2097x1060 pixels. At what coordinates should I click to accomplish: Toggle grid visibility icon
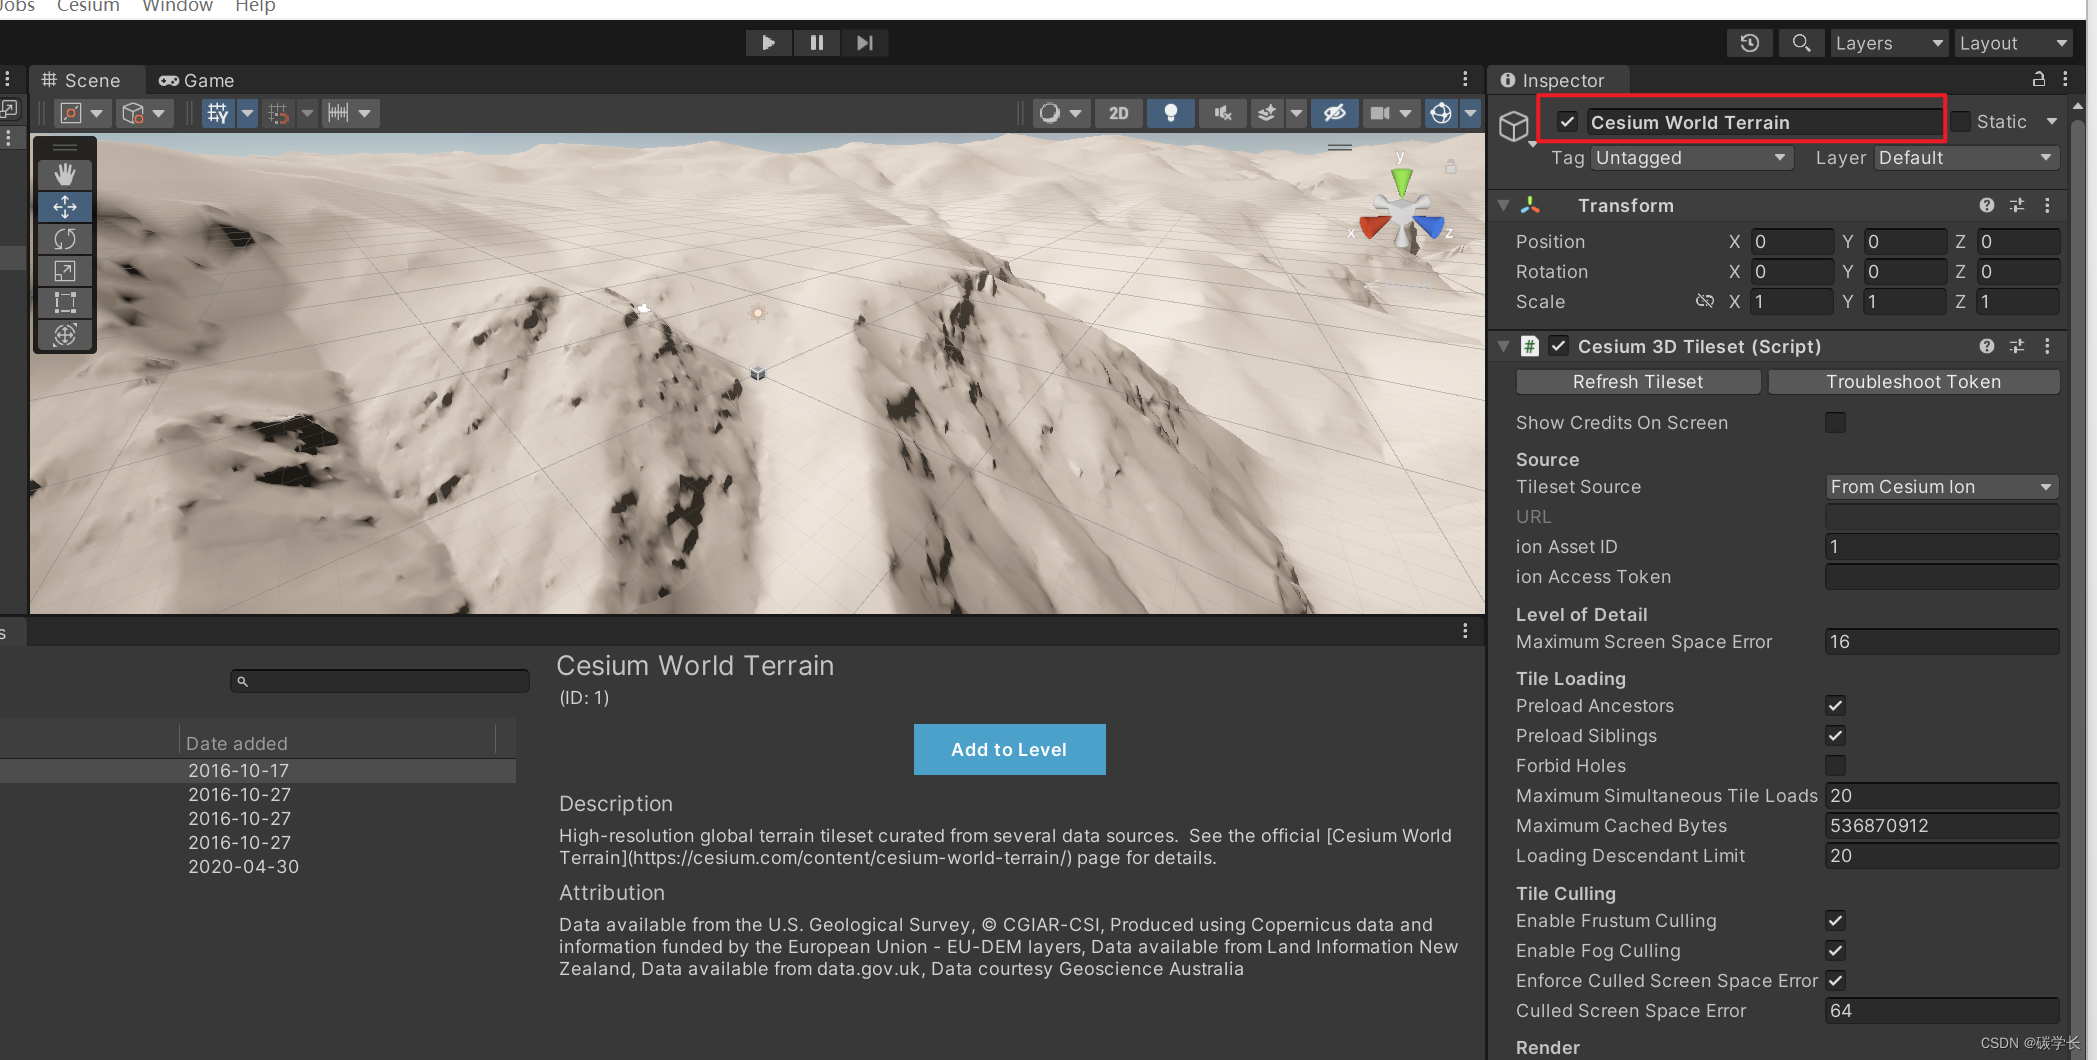coord(217,113)
